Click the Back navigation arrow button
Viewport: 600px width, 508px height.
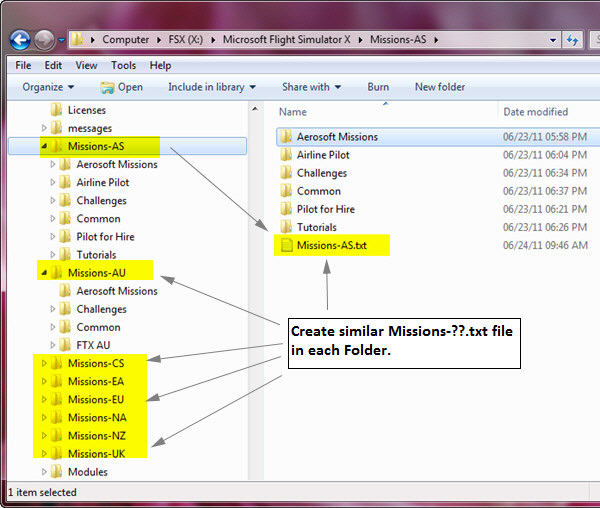pyautogui.click(x=19, y=39)
